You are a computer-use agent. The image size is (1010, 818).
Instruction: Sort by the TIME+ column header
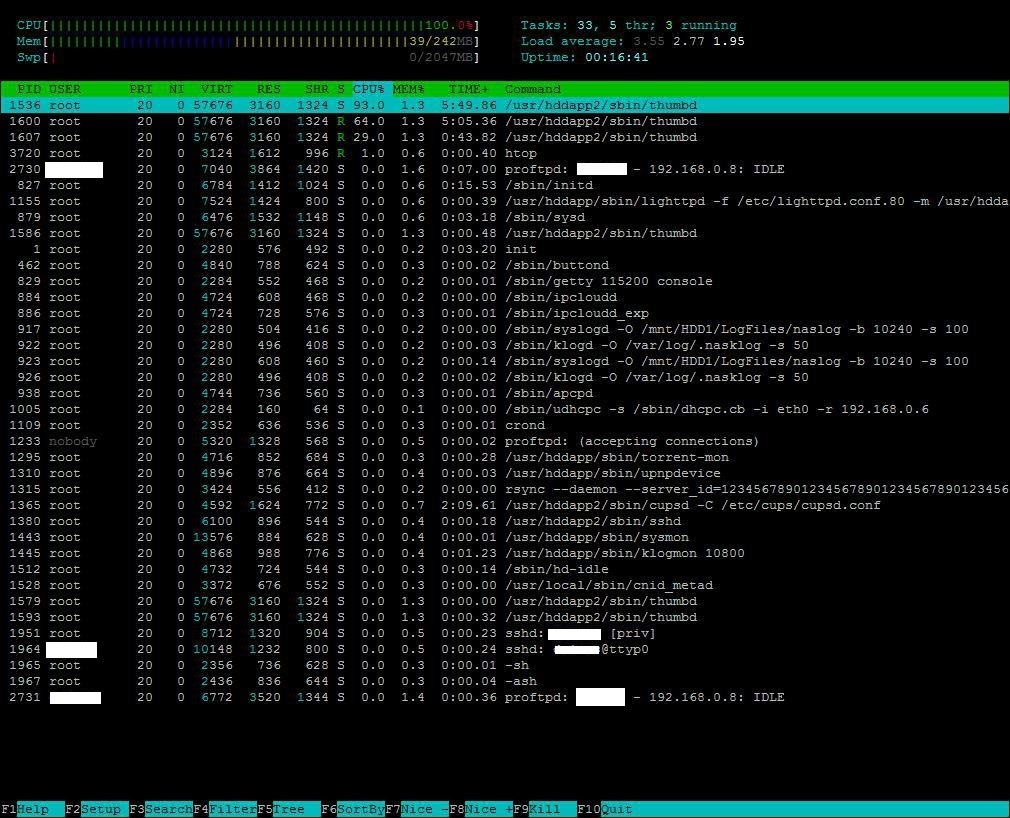[469, 89]
